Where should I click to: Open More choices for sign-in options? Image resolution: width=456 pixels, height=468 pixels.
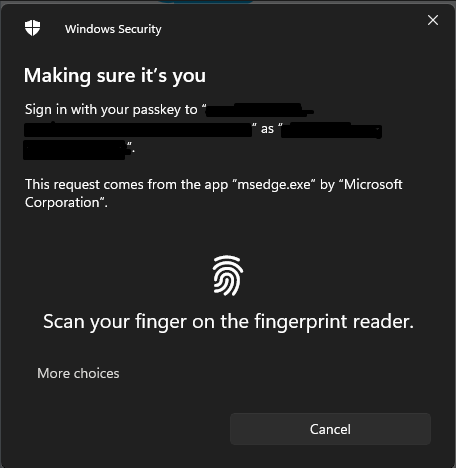point(78,373)
